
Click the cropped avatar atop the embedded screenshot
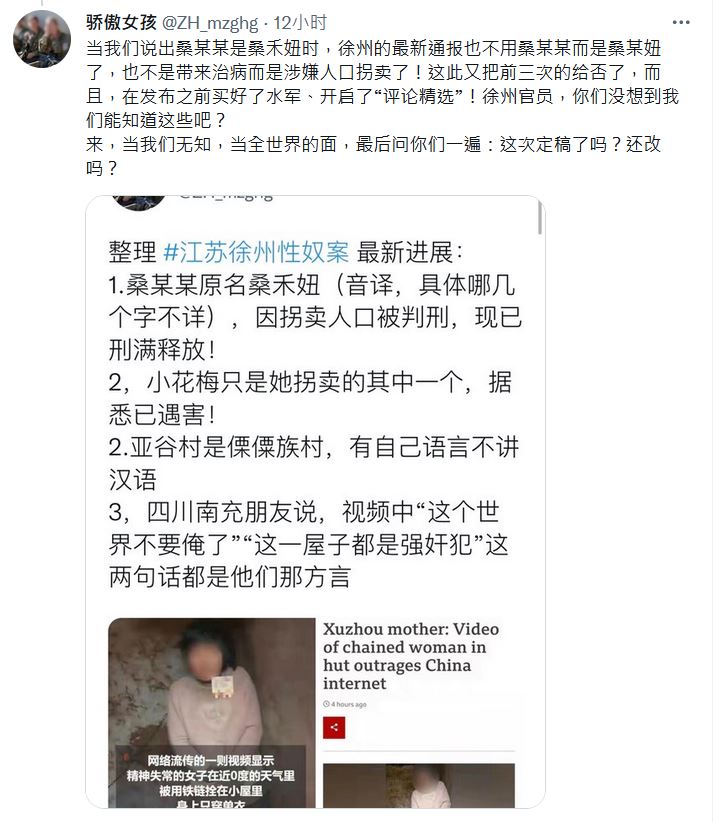pyautogui.click(x=139, y=202)
